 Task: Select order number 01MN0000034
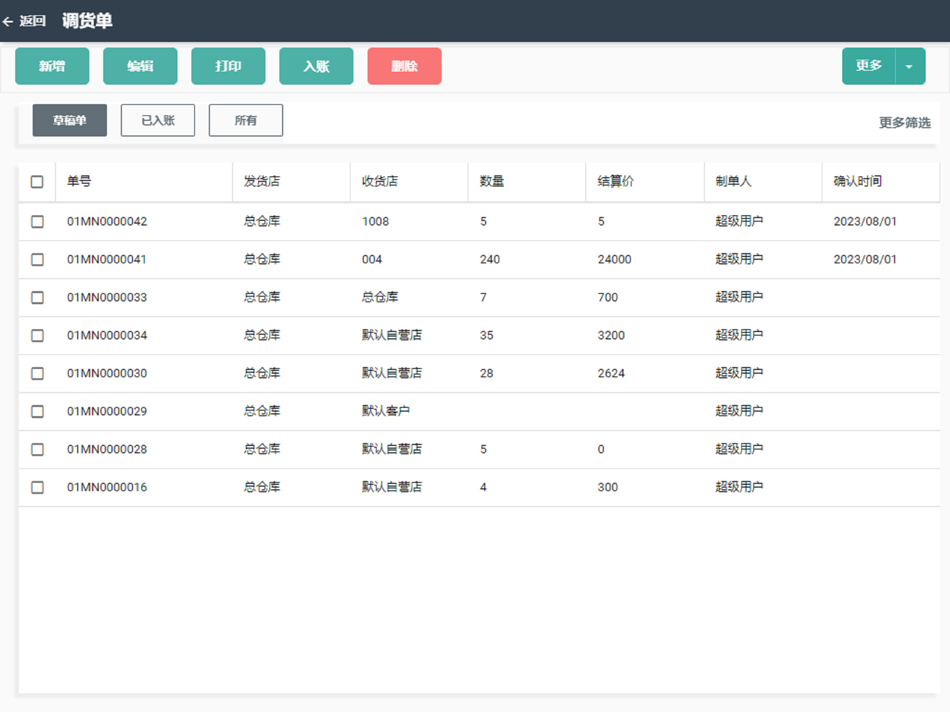(x=107, y=335)
